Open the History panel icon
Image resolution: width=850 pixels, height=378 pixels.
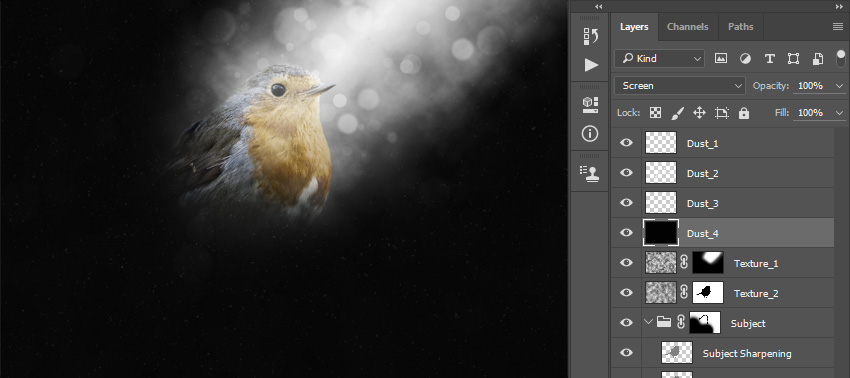590,36
